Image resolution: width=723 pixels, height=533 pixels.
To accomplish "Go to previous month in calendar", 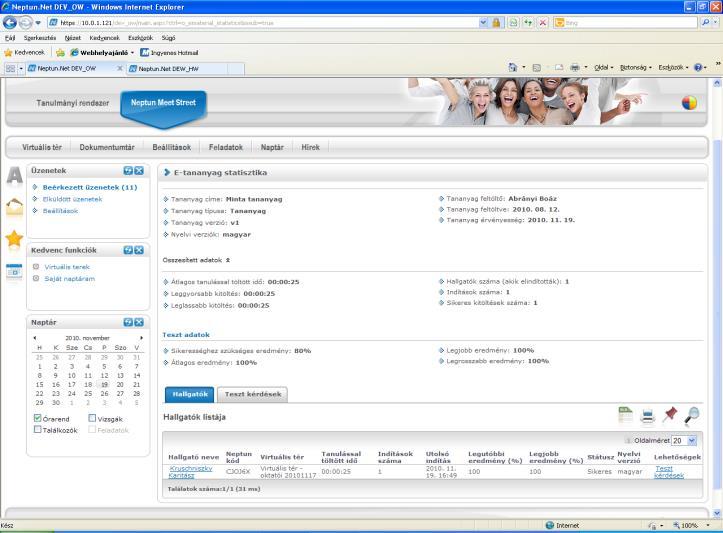I will (x=35, y=338).
